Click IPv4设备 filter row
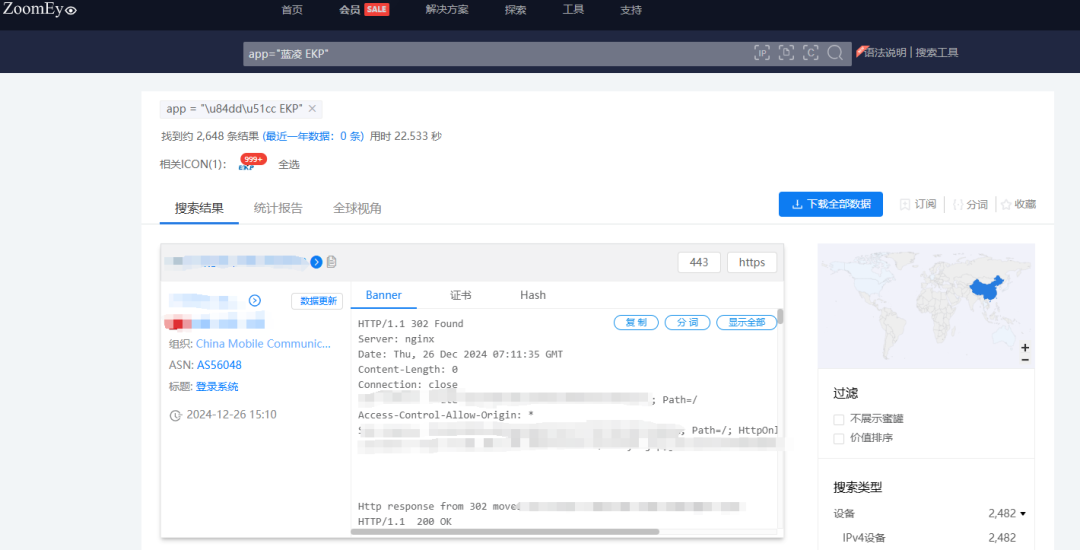The height and width of the screenshot is (550, 1080). [926, 538]
